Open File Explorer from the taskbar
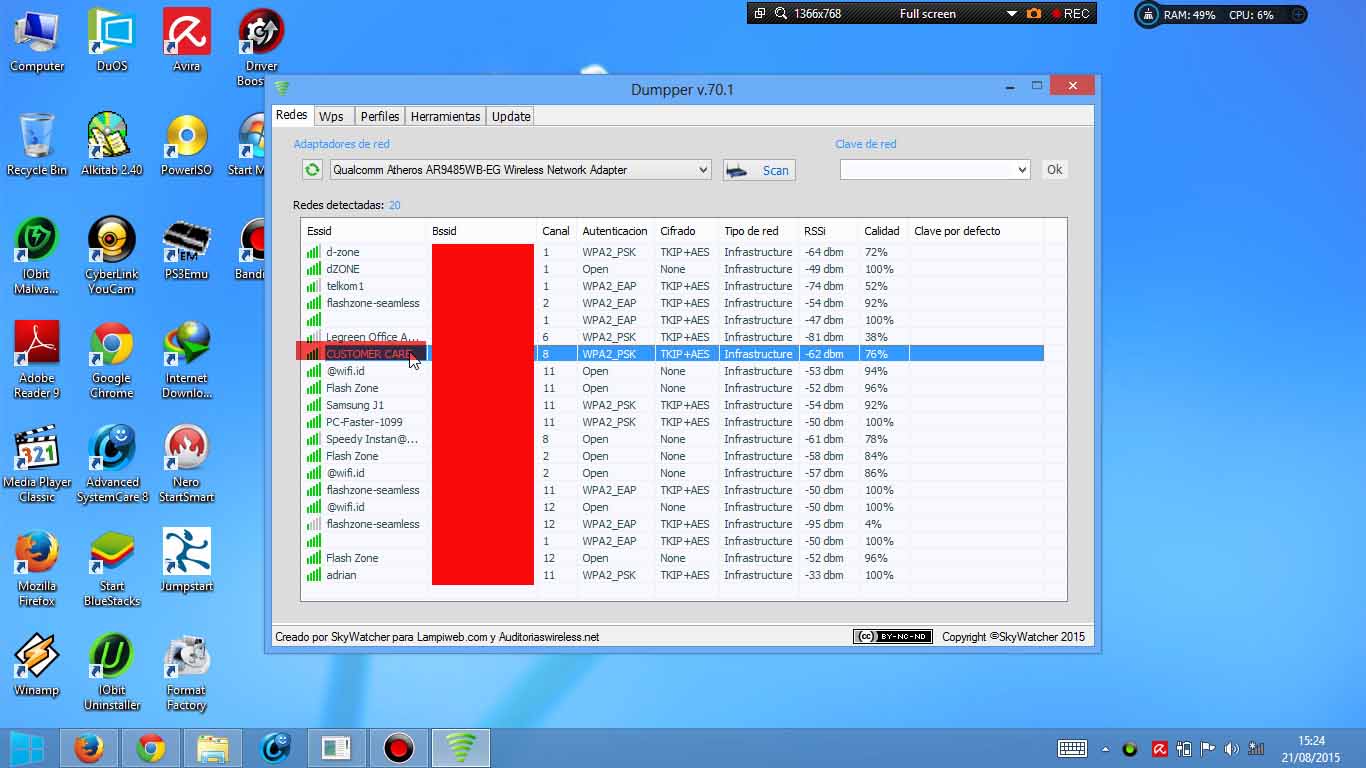The height and width of the screenshot is (768, 1366). coord(213,748)
